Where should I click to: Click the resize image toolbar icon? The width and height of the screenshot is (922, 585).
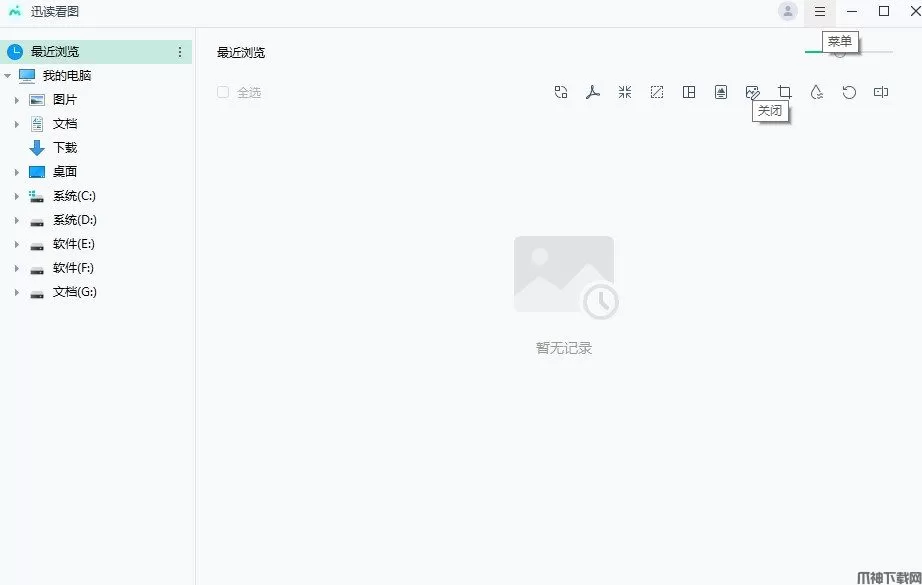657,92
